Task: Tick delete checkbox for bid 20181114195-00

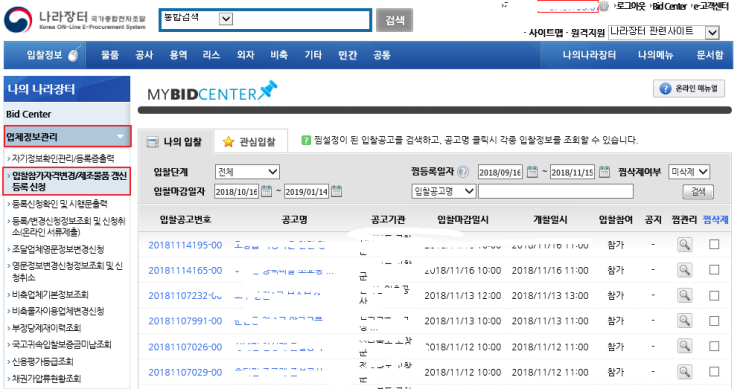Action: point(714,244)
